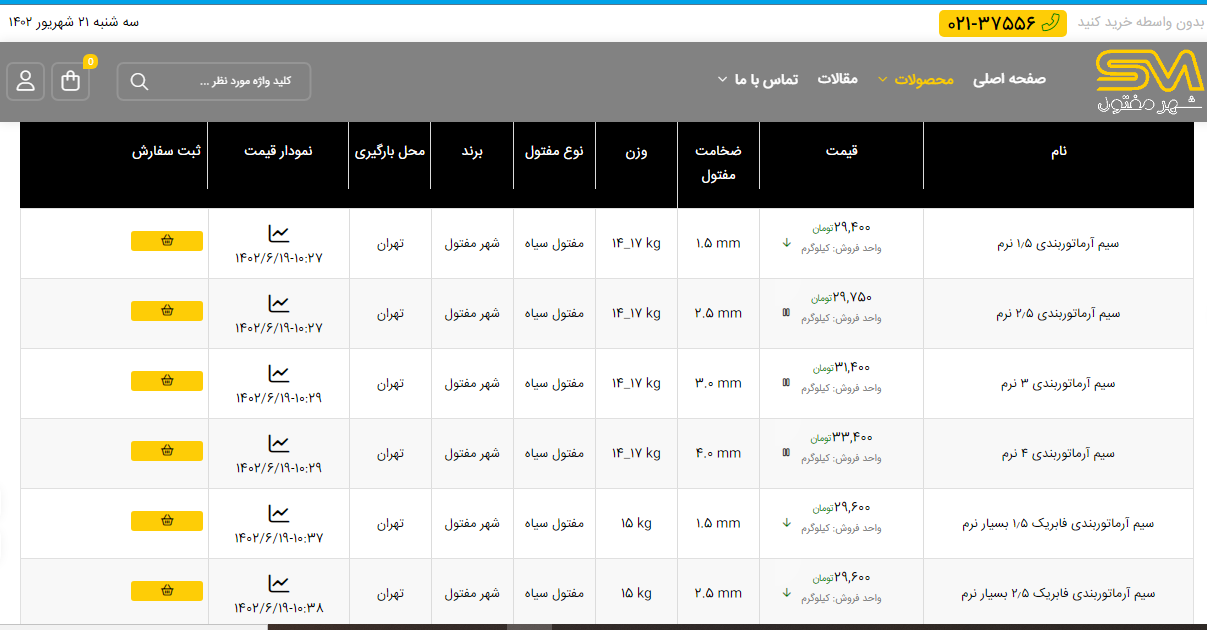Click the قیمت column header

tap(841, 152)
